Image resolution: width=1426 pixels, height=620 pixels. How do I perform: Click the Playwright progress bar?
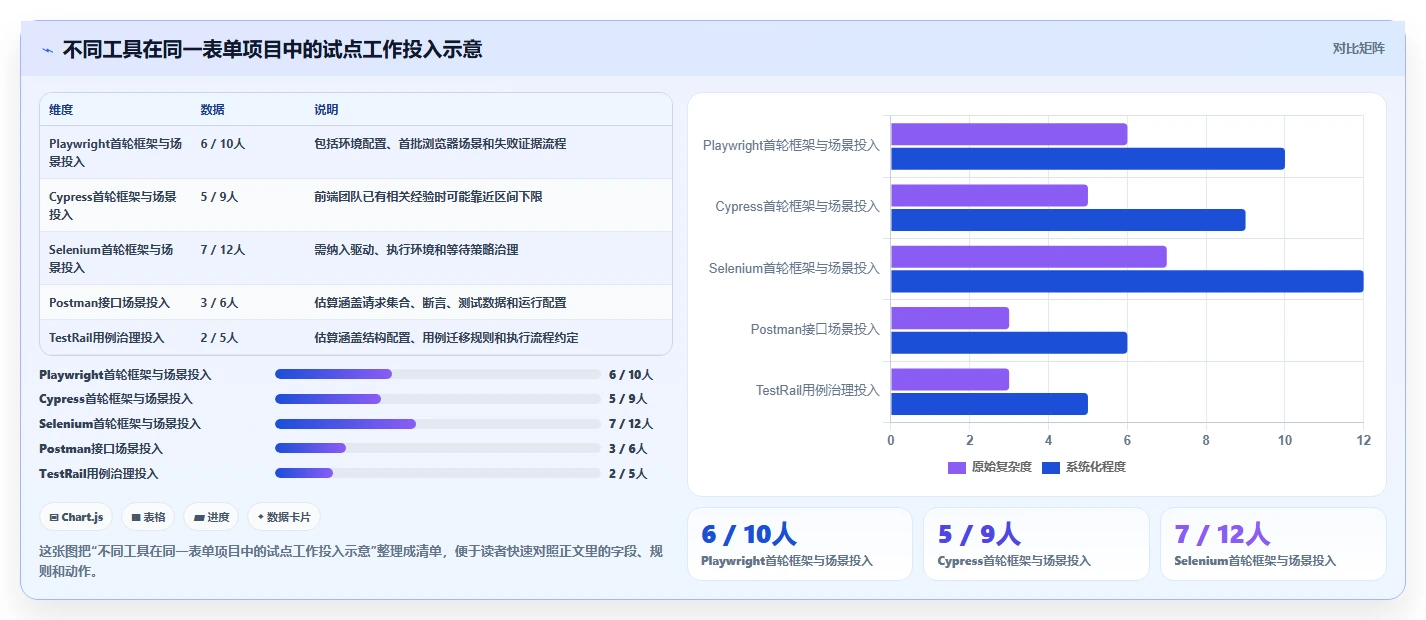tap(438, 374)
